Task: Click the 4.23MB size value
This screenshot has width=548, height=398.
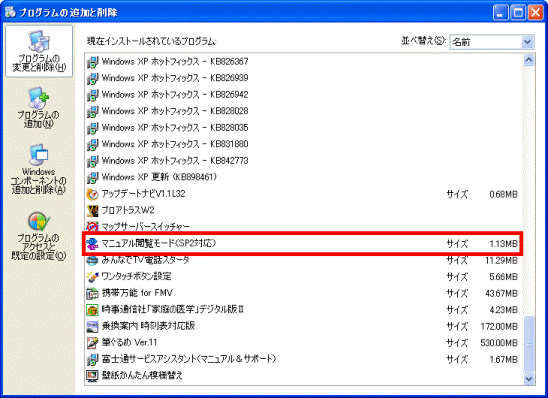Action: 503,310
